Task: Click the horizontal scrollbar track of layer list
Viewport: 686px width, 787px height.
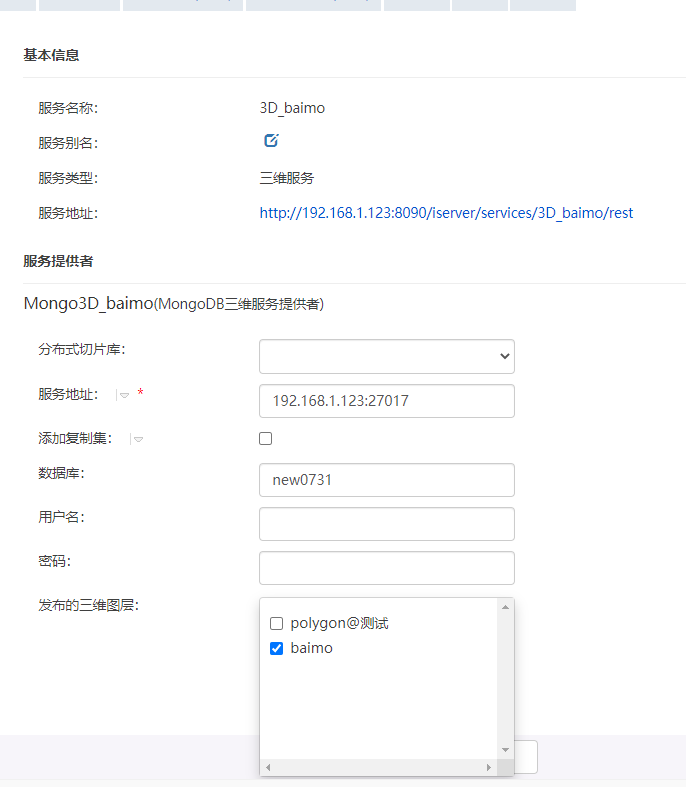Action: point(380,767)
